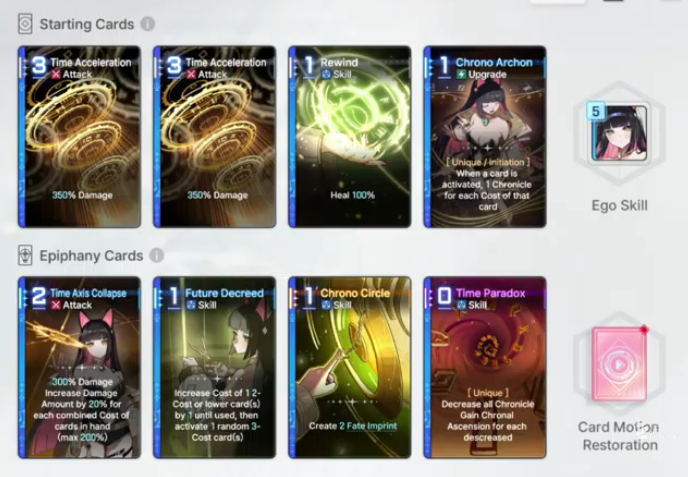
Task: Open the Chrono Archon upgrade card
Action: (x=485, y=136)
